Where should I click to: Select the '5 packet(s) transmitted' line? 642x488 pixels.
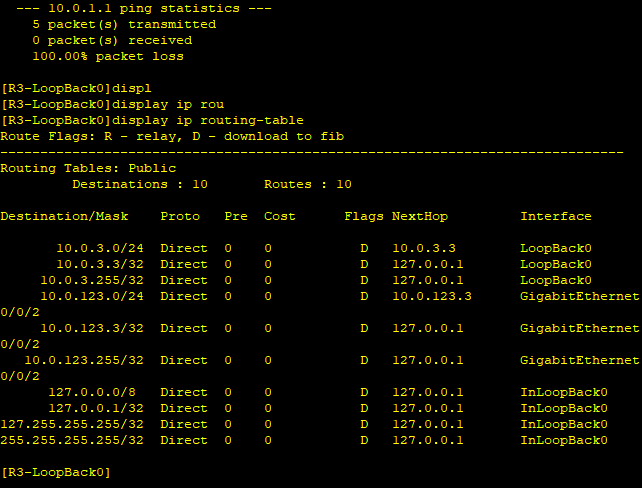124,25
